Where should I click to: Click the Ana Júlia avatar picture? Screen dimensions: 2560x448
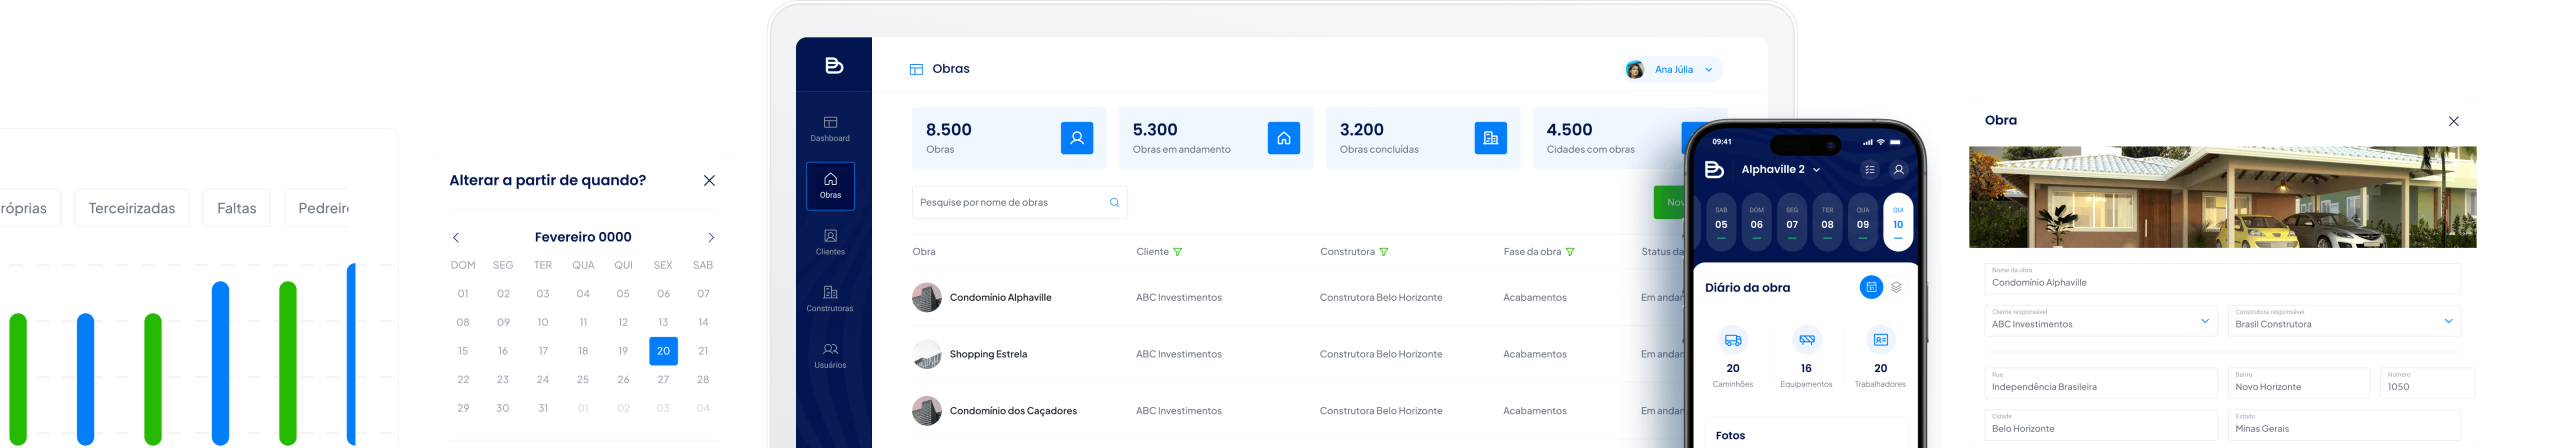click(1635, 70)
